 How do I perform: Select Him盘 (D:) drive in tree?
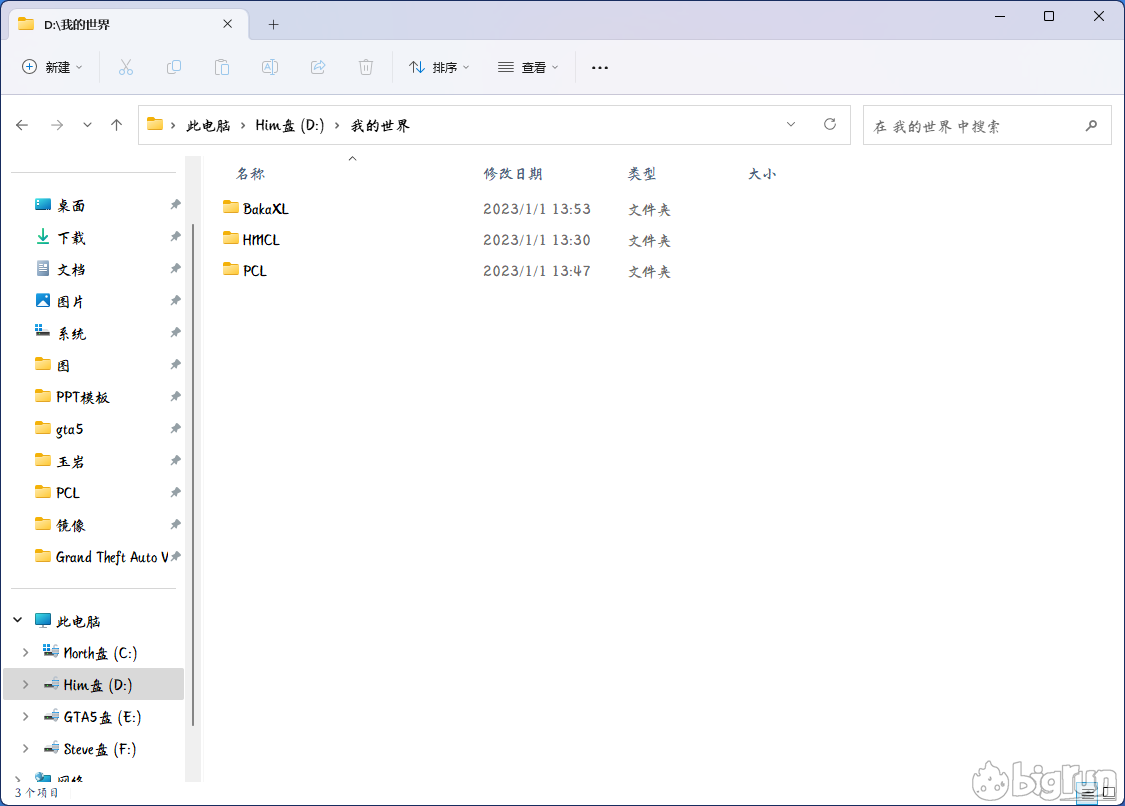point(97,685)
